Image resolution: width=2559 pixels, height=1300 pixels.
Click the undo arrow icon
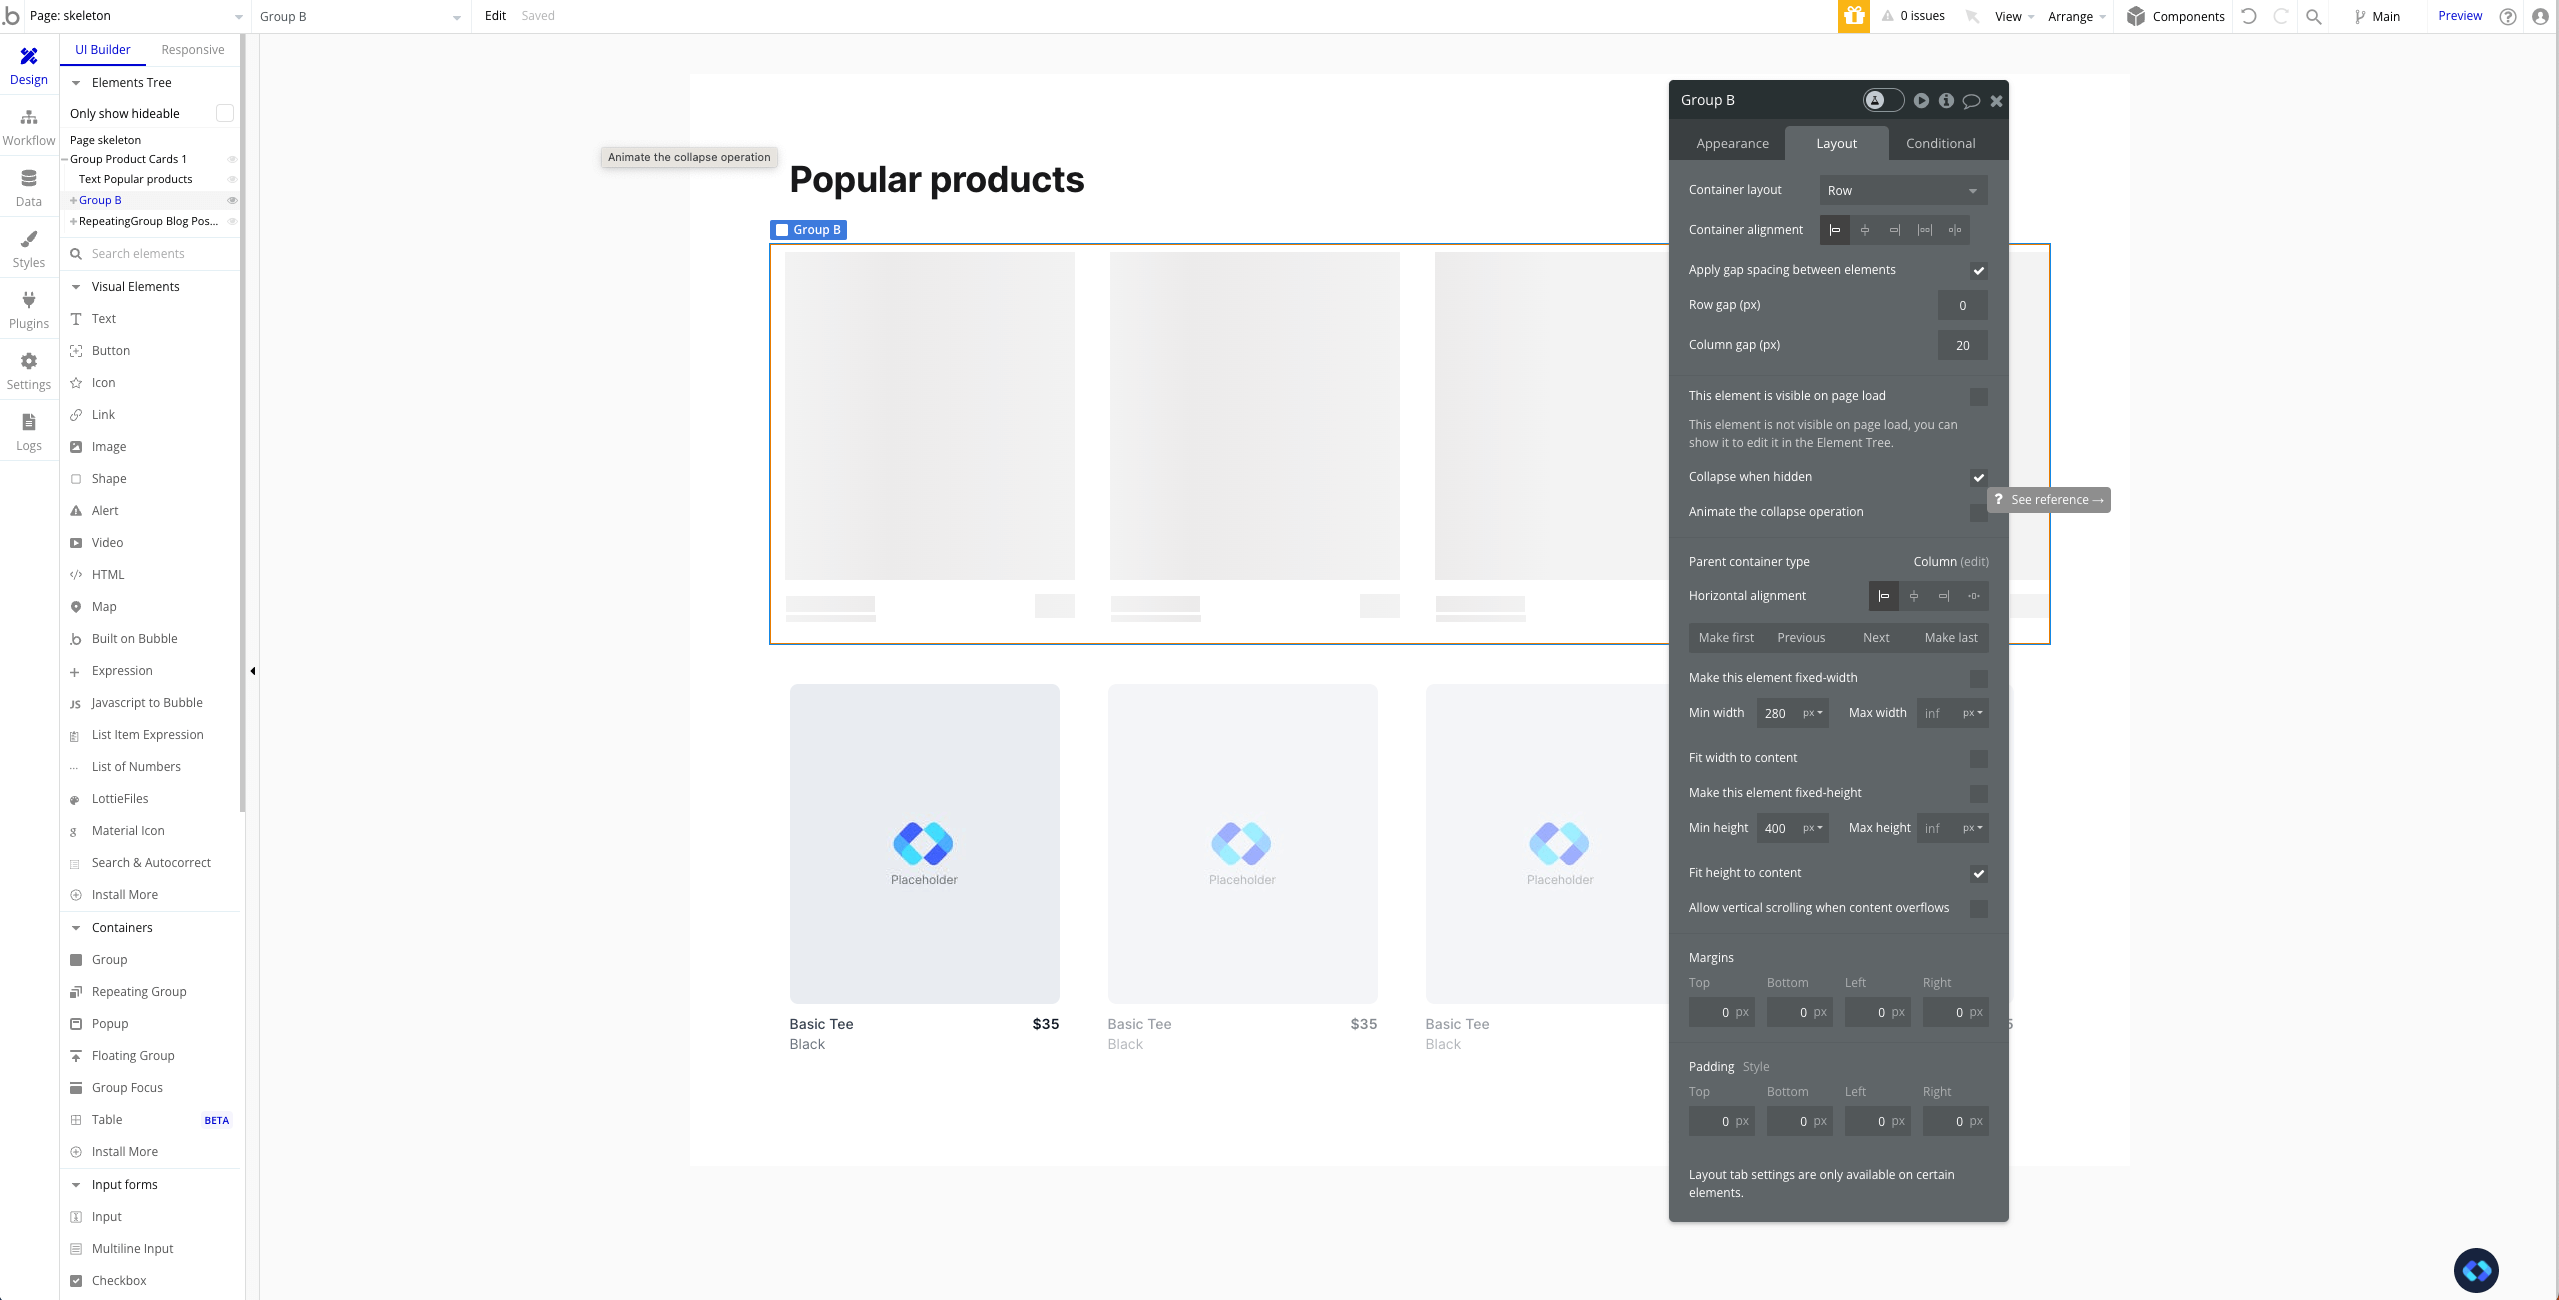click(x=2249, y=16)
